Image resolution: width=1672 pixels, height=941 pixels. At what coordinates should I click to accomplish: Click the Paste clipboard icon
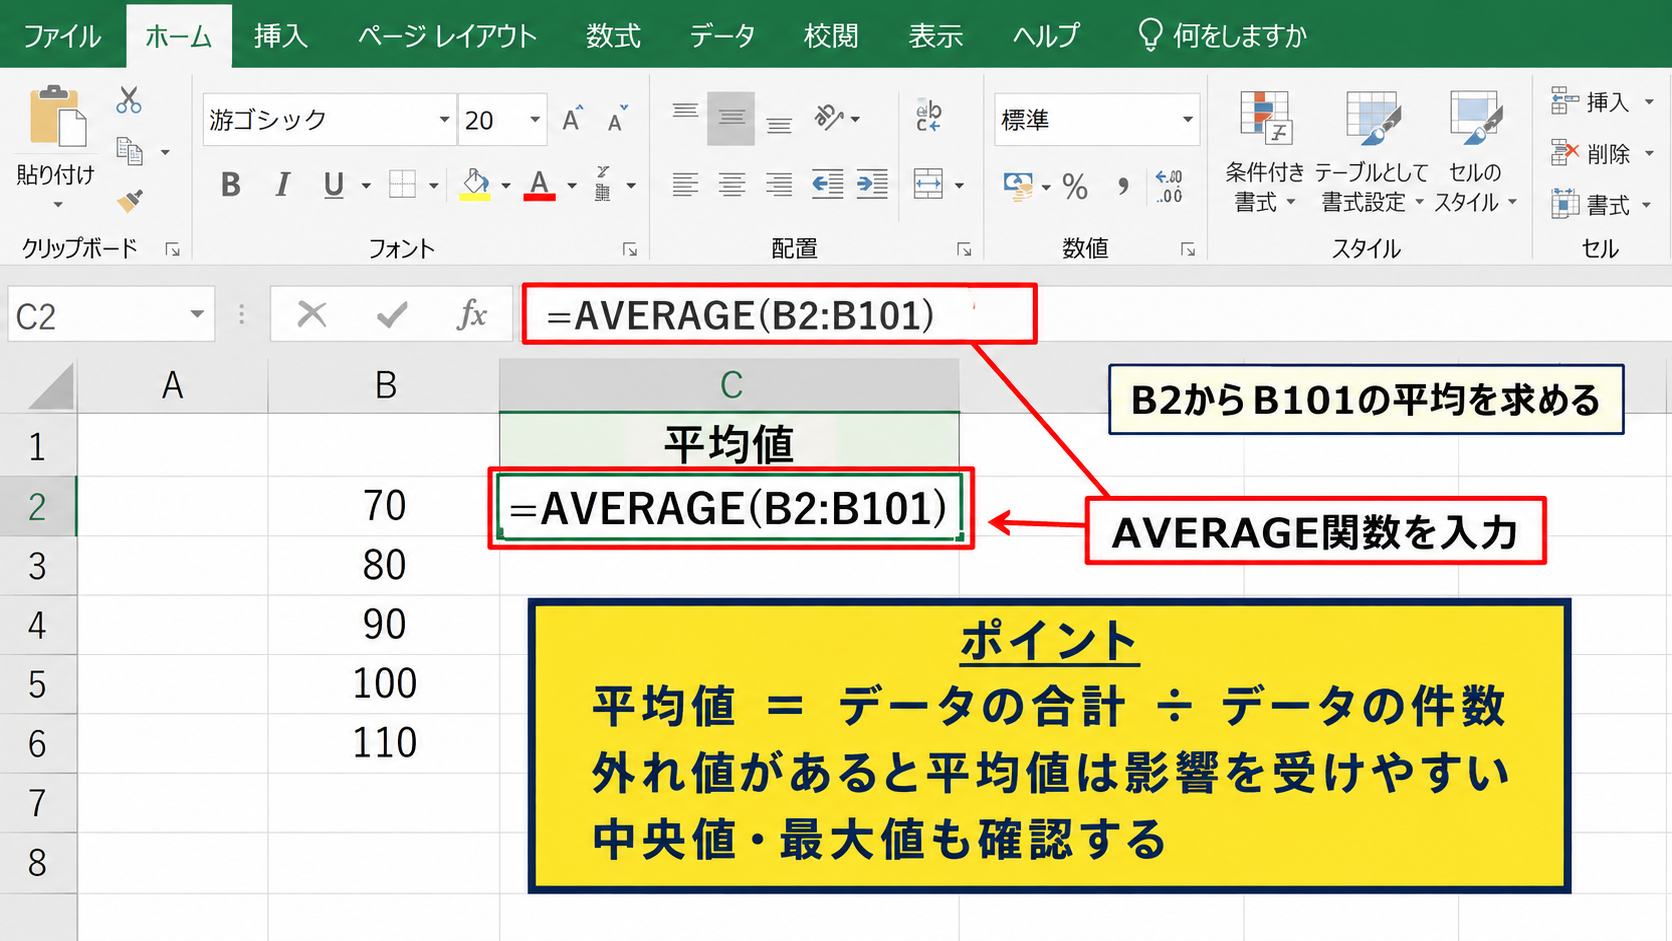point(57,117)
